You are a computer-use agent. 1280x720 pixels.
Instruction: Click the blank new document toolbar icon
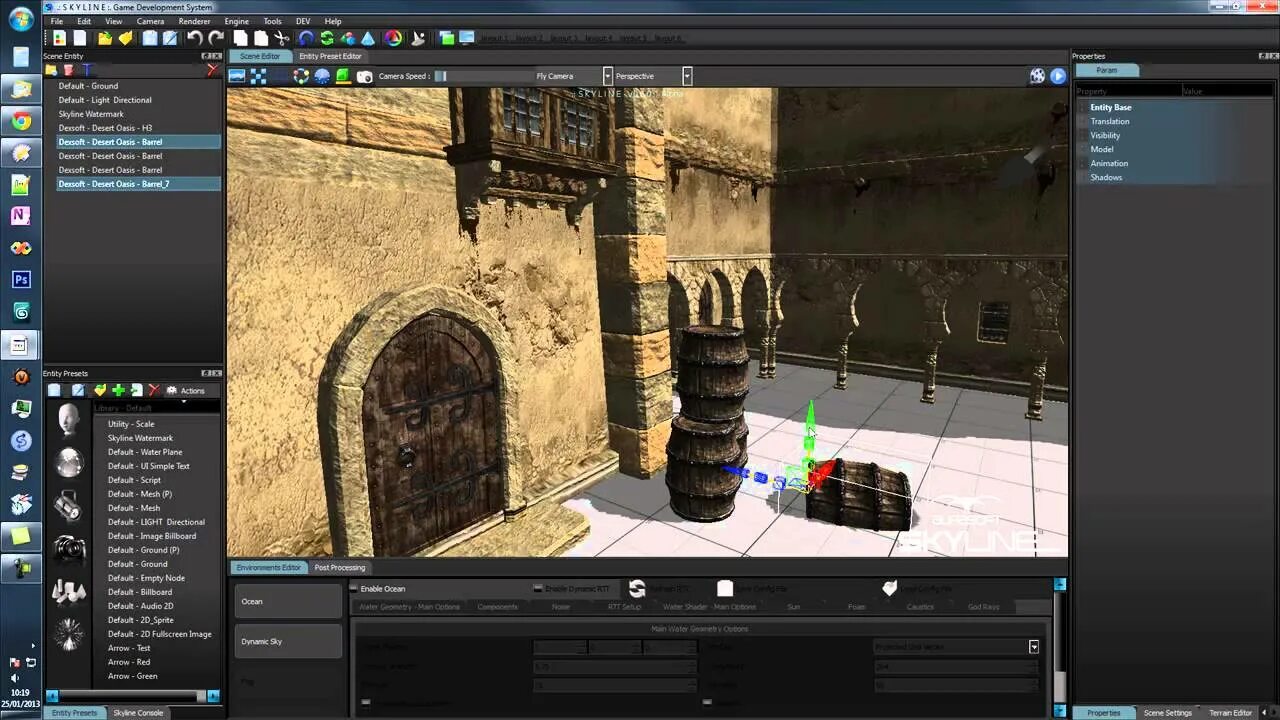[79, 38]
